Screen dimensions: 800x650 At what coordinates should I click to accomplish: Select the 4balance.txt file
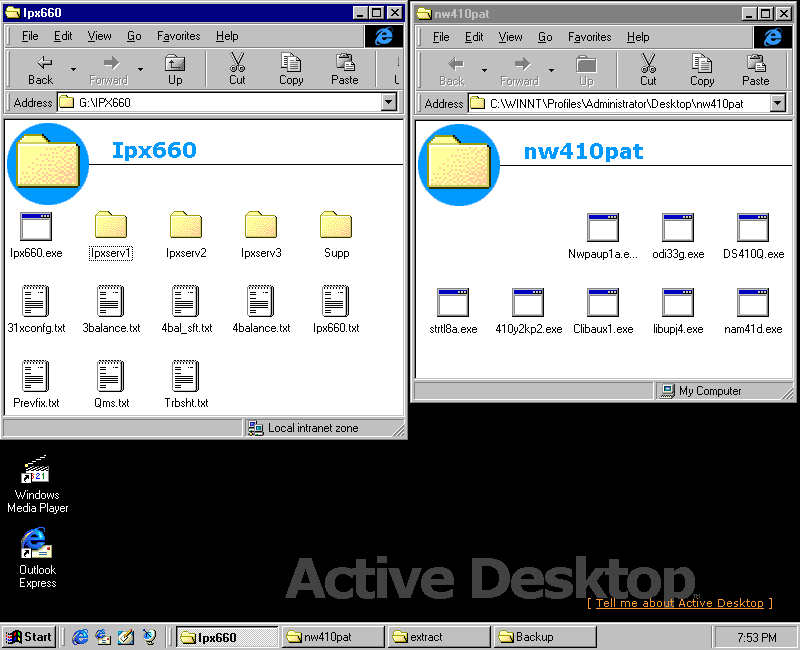(x=261, y=310)
